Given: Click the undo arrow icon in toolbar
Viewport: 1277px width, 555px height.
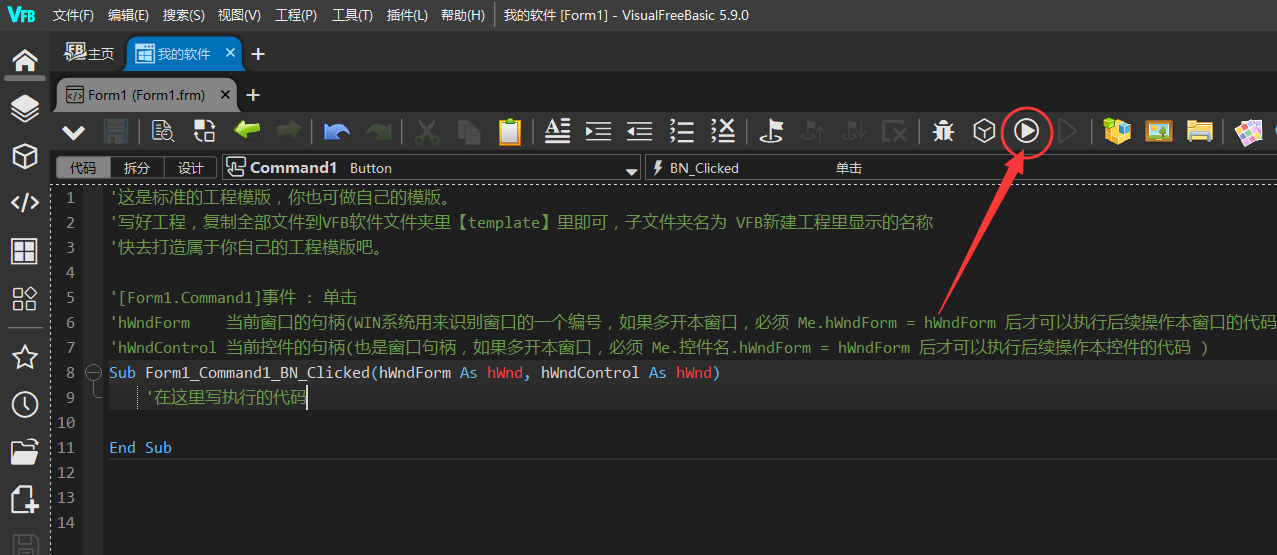Looking at the screenshot, I should 337,131.
